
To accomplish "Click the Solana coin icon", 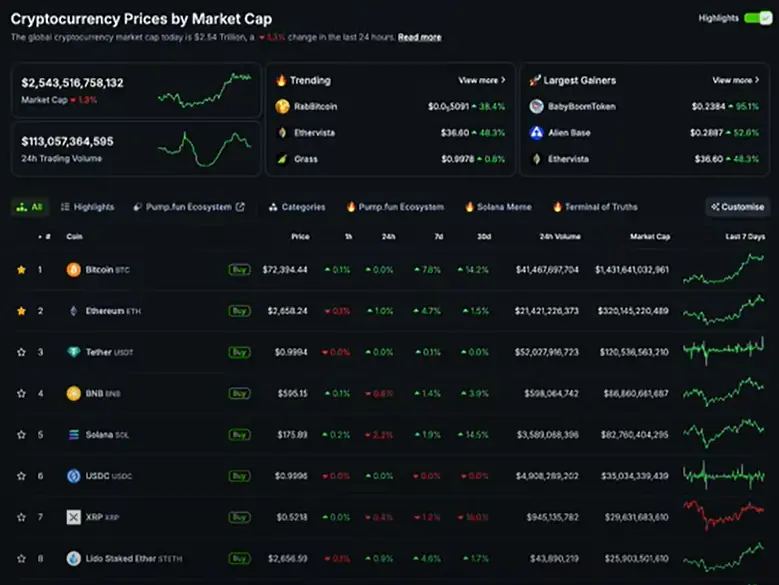I will click(74, 435).
